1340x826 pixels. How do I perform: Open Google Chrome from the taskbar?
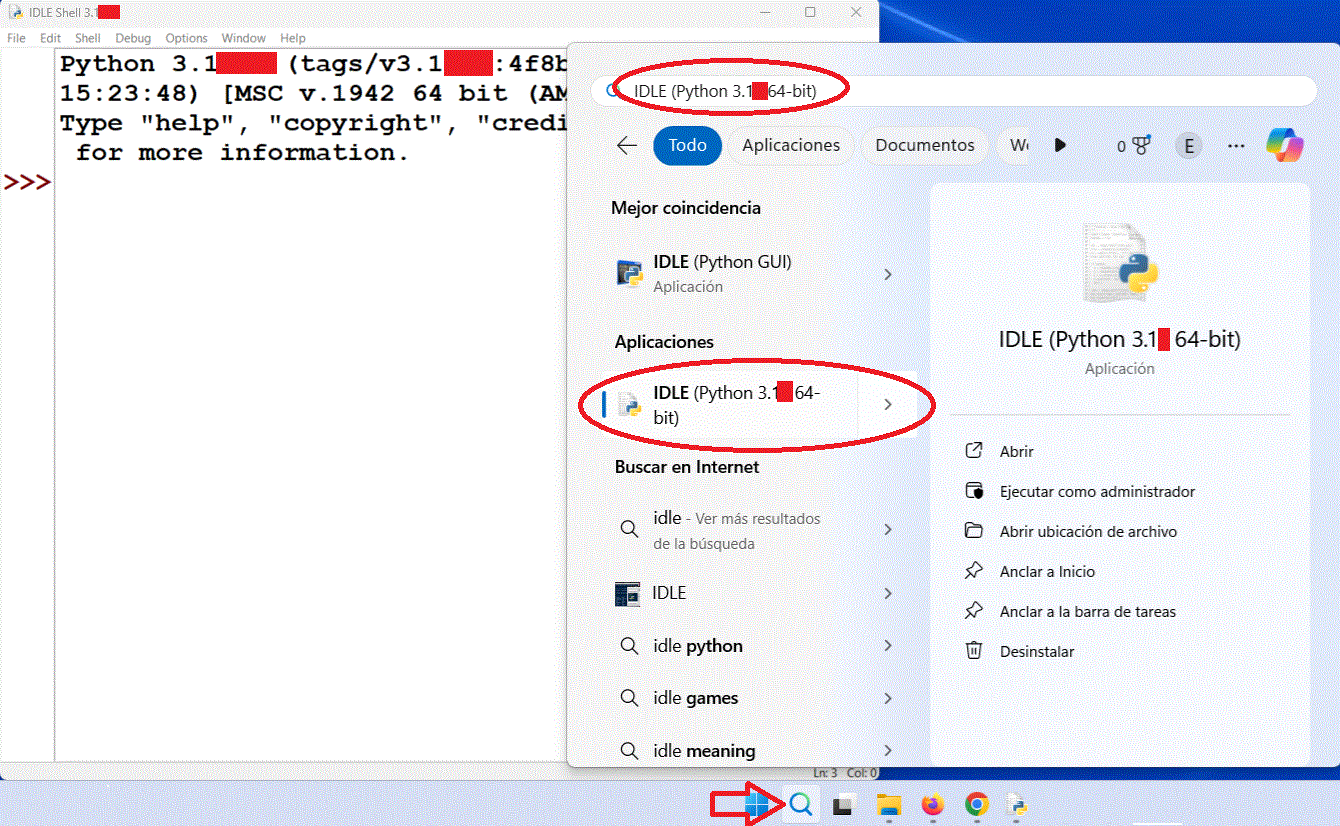(977, 803)
